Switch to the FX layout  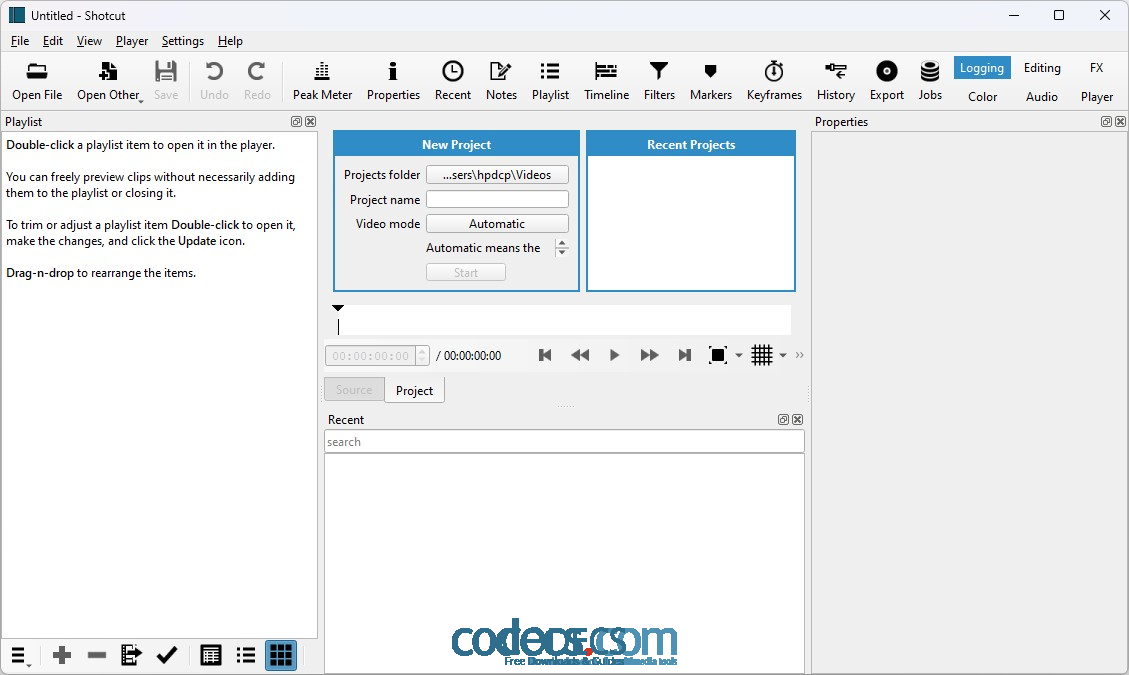(x=1096, y=68)
